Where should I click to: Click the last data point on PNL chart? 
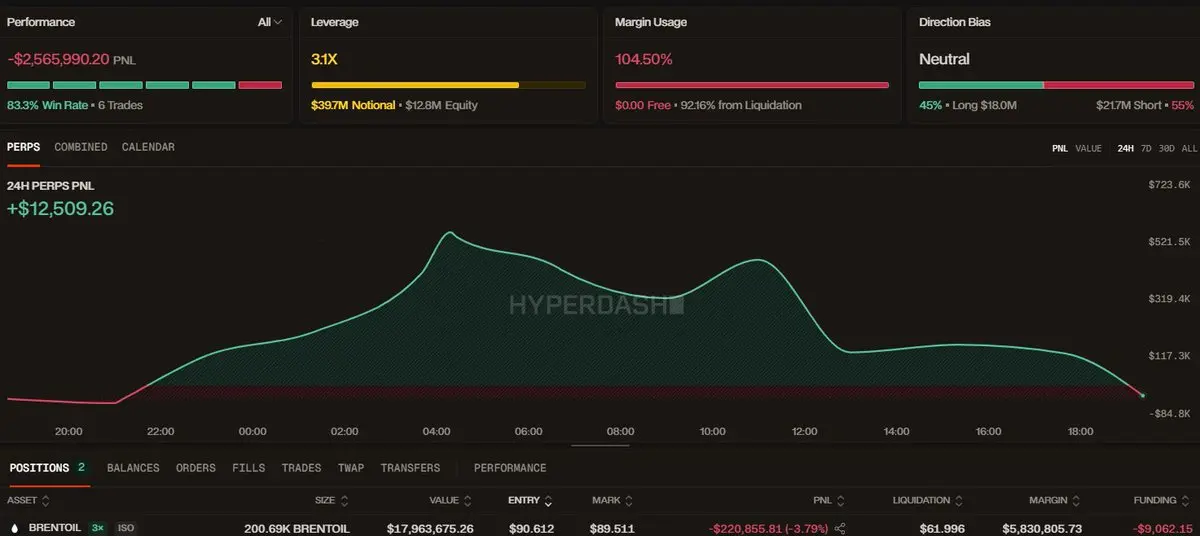(1142, 396)
